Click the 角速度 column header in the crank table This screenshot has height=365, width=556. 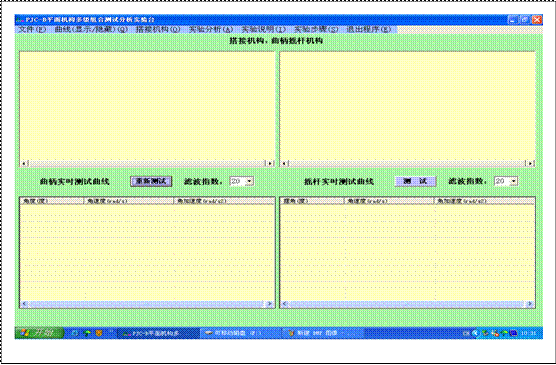pos(129,201)
